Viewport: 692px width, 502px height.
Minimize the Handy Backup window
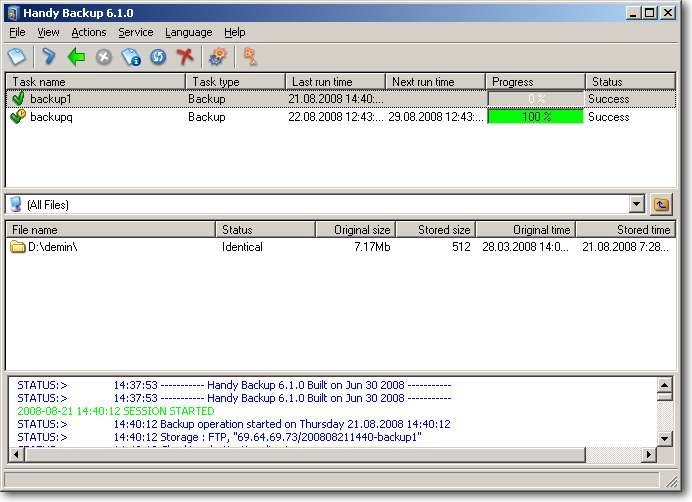632,13
